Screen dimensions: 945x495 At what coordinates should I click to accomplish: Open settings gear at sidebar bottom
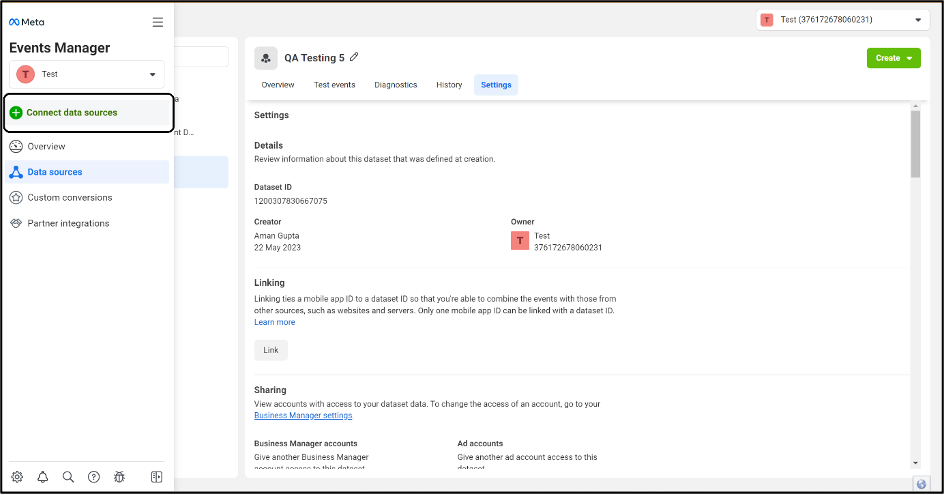(17, 477)
